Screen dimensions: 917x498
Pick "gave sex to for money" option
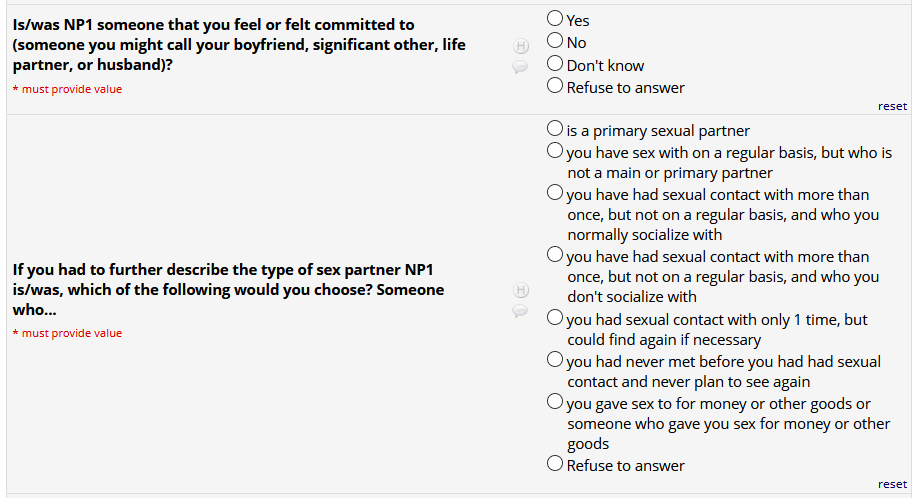(x=555, y=403)
